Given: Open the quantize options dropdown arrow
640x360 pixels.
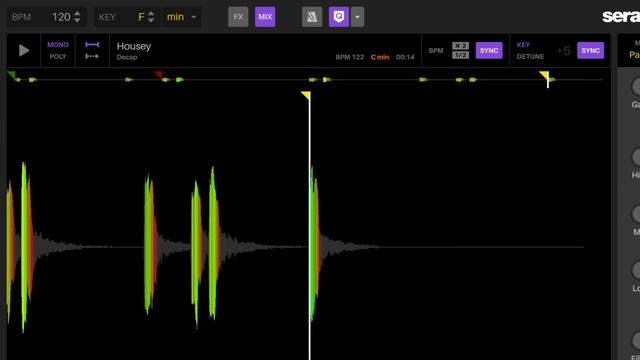Looking at the screenshot, I should coord(357,17).
